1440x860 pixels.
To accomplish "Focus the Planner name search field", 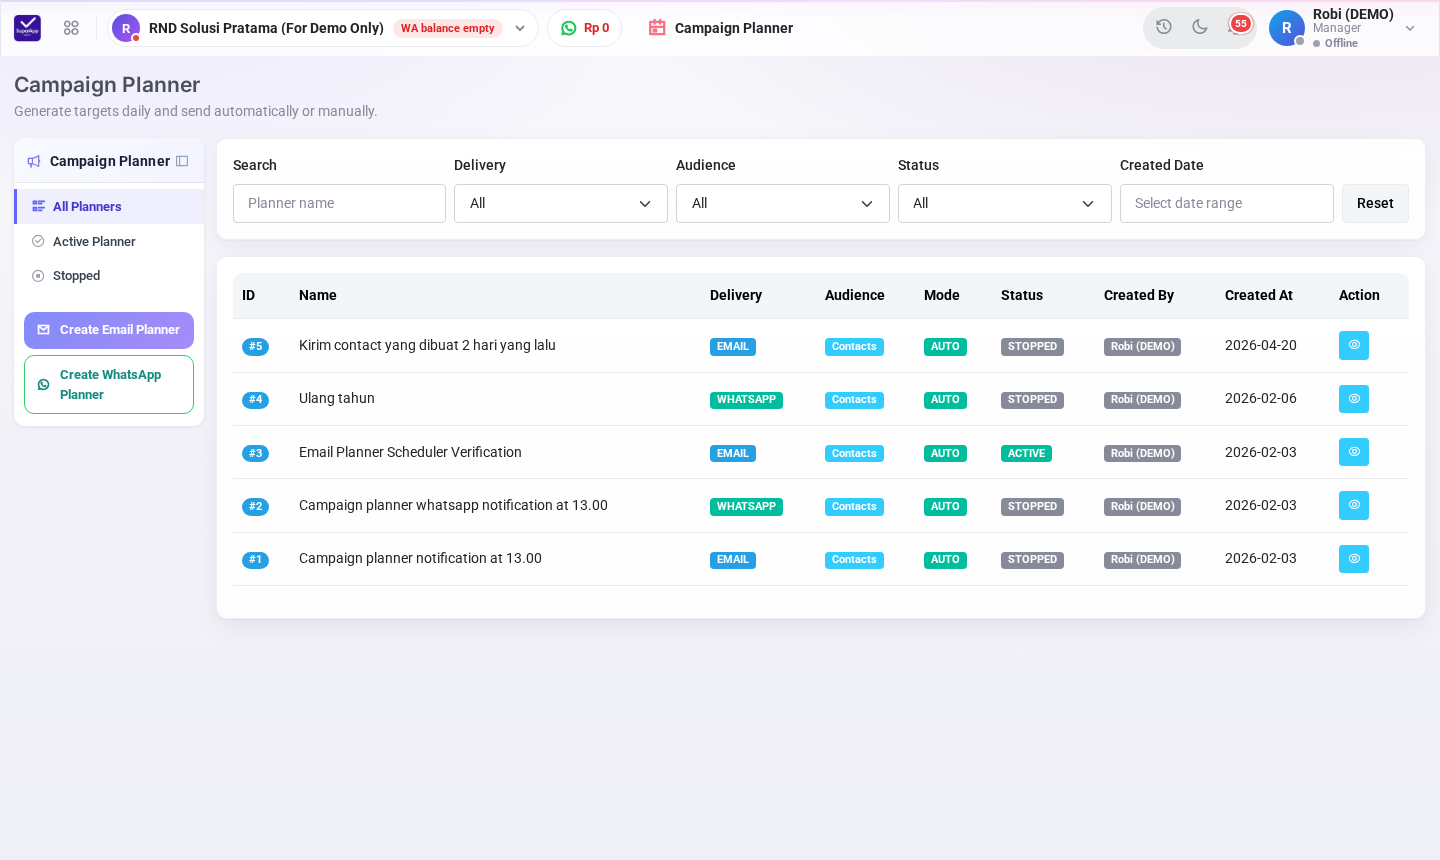I will [x=339, y=203].
